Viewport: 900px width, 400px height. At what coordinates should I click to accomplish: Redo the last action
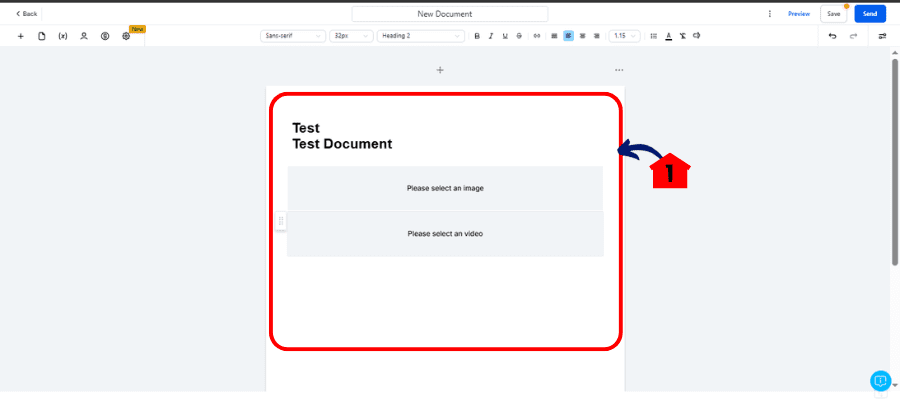pos(854,36)
